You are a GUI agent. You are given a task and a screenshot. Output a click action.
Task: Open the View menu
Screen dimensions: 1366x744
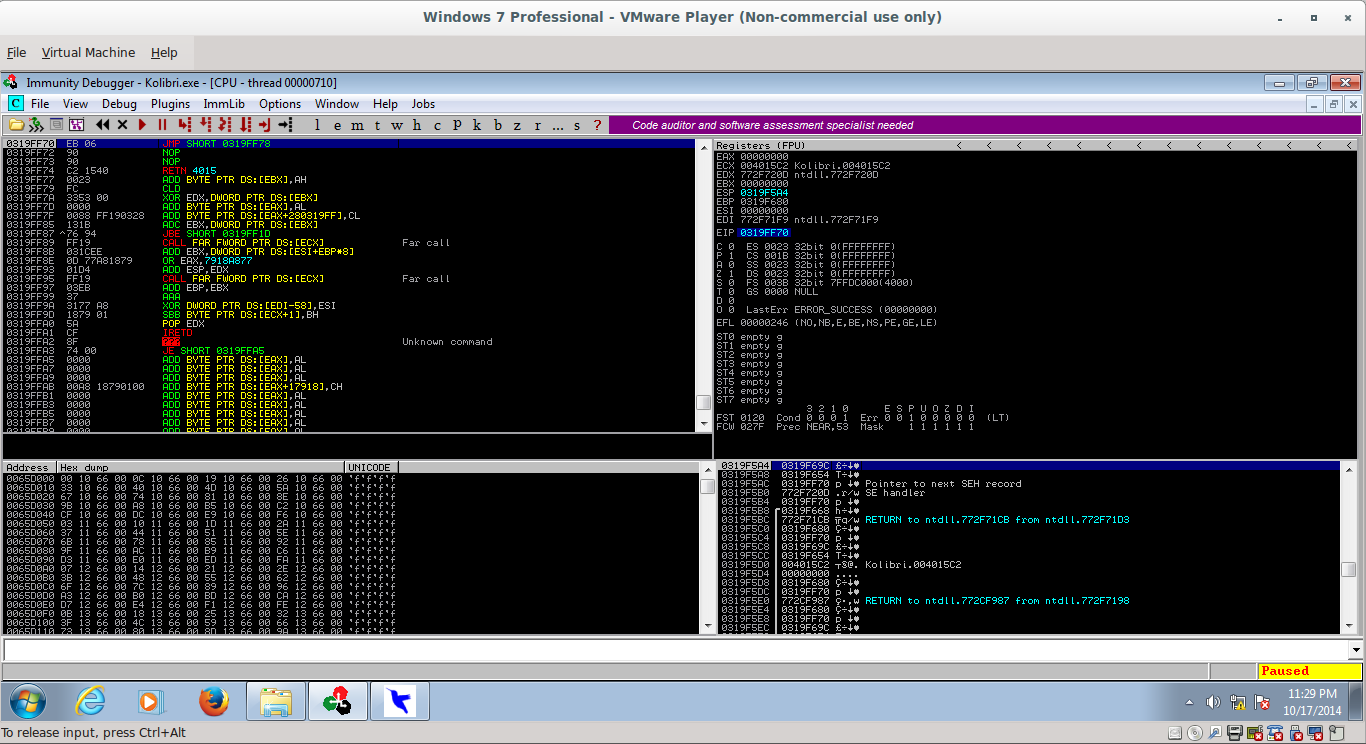pos(75,103)
